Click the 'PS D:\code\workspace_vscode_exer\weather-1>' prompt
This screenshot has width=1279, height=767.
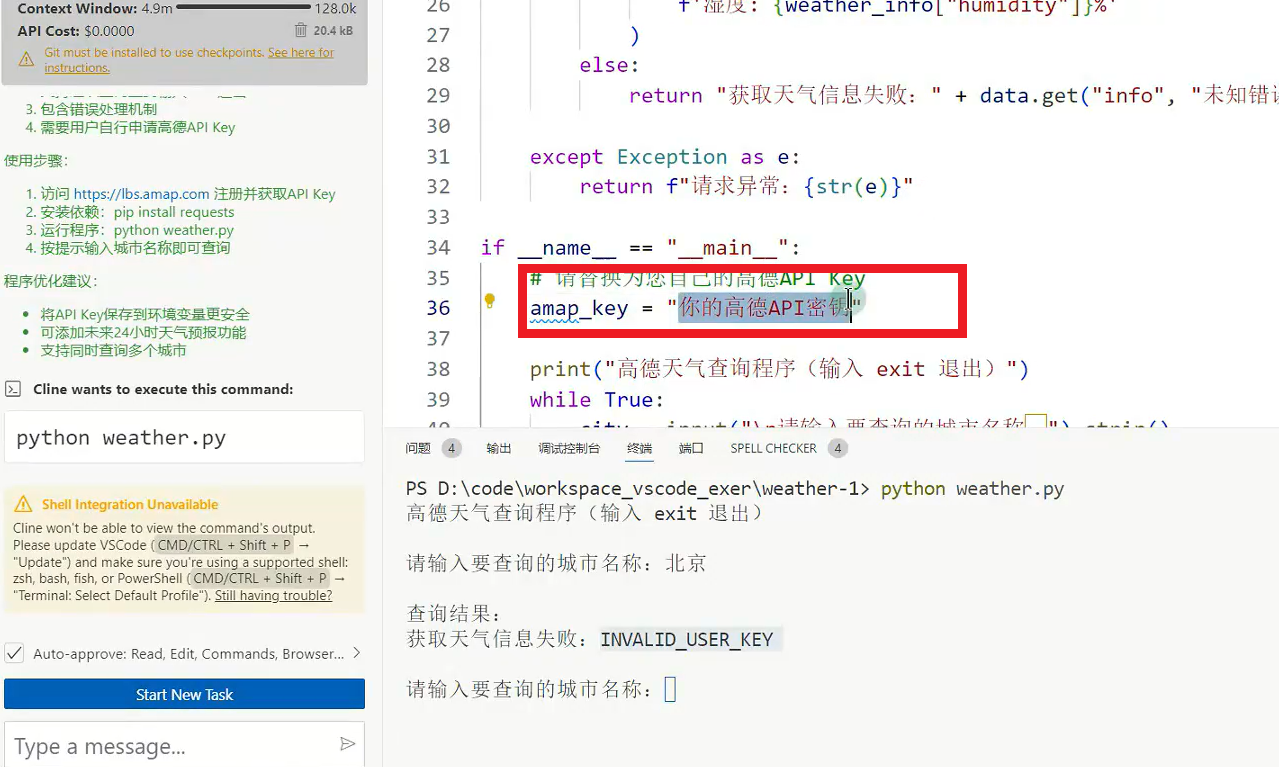638,489
